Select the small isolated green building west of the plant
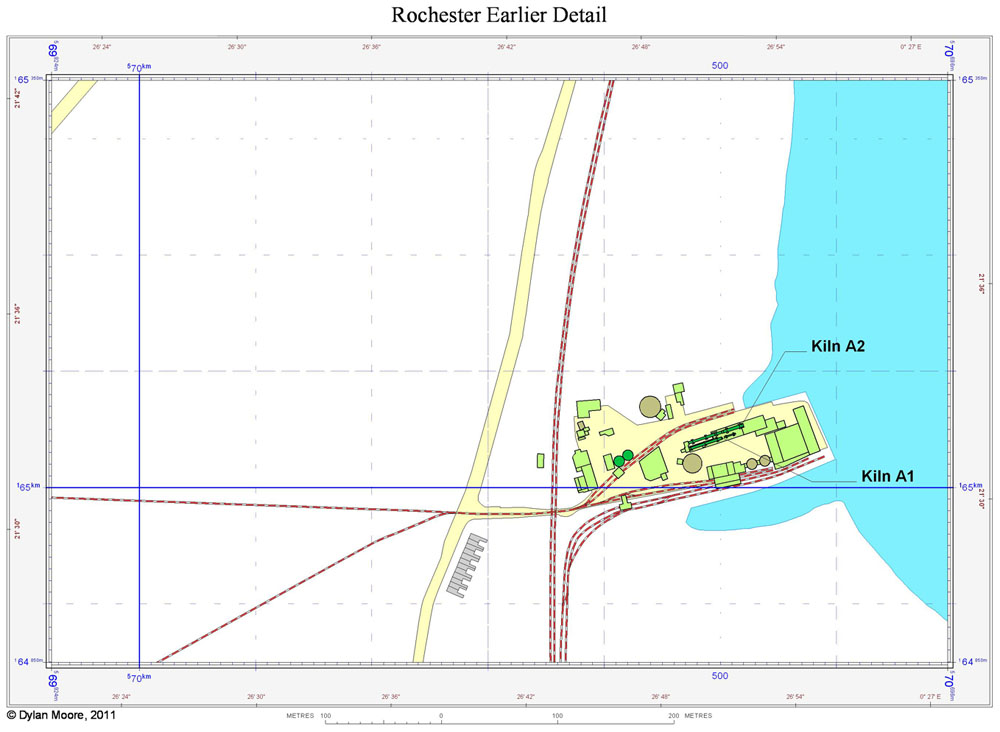Image resolution: width=1000 pixels, height=732 pixels. tap(541, 460)
